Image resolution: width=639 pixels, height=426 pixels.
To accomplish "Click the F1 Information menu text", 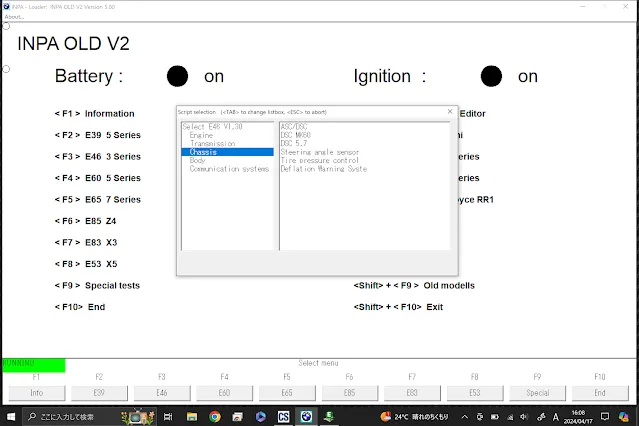I will [95, 113].
